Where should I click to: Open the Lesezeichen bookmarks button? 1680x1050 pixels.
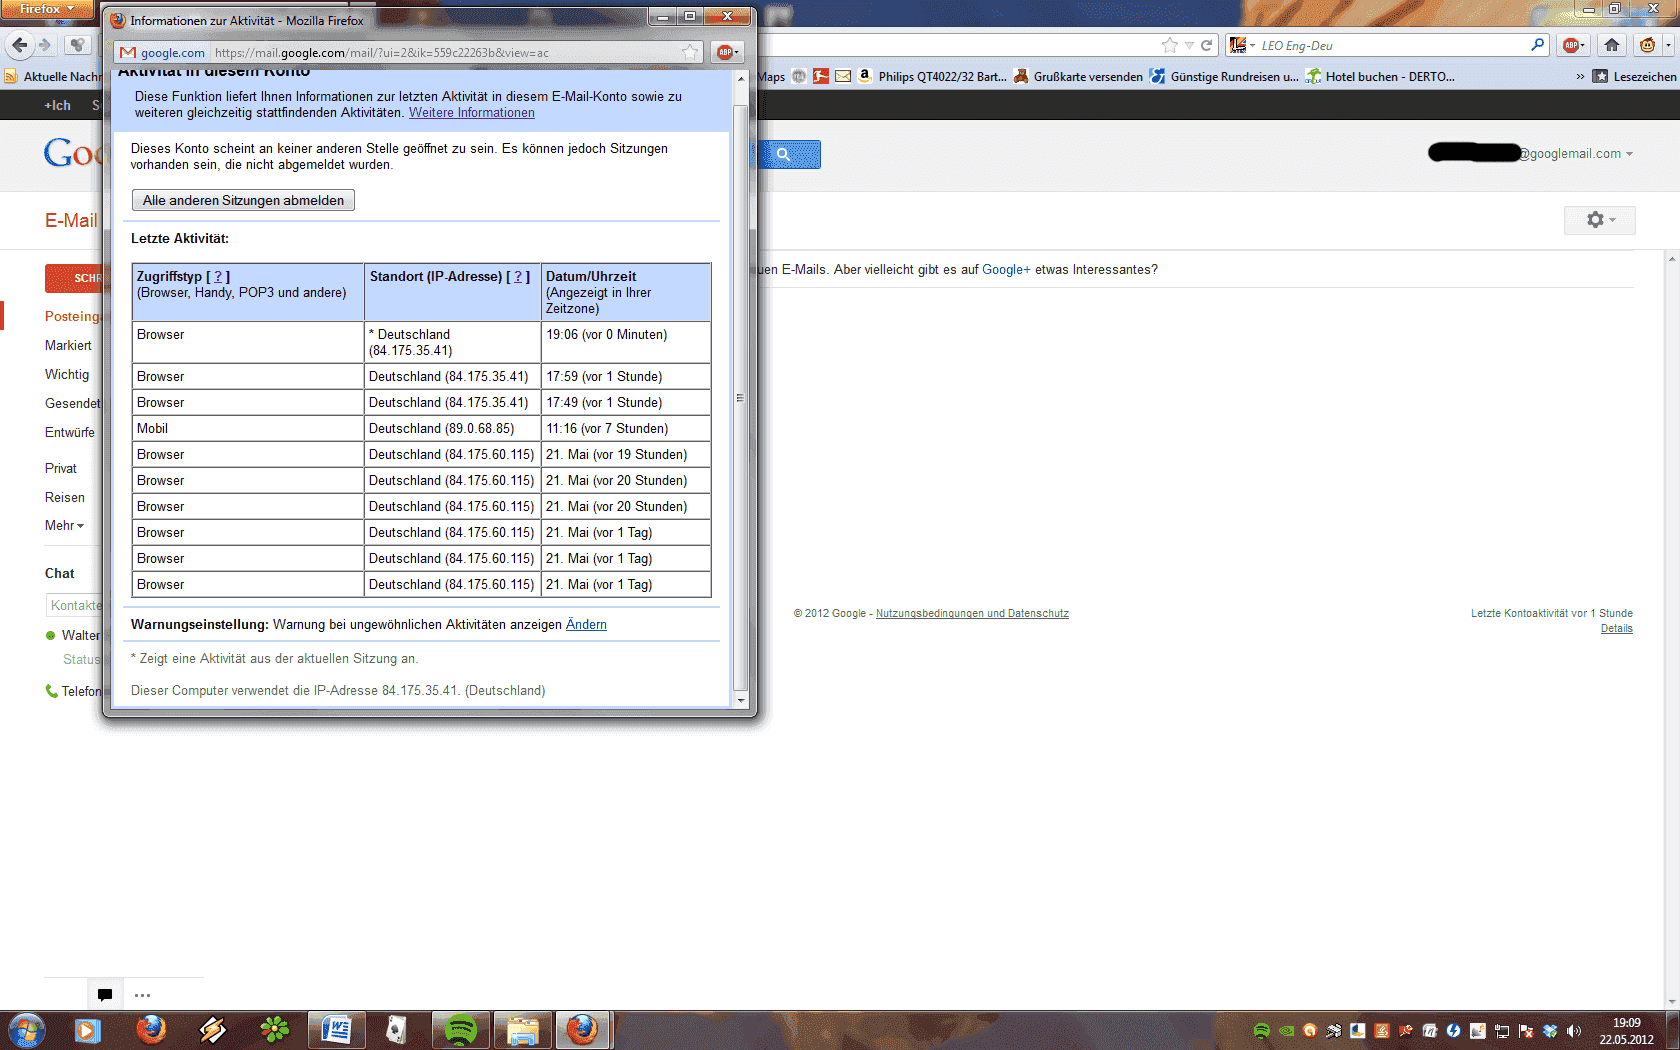coord(1635,76)
